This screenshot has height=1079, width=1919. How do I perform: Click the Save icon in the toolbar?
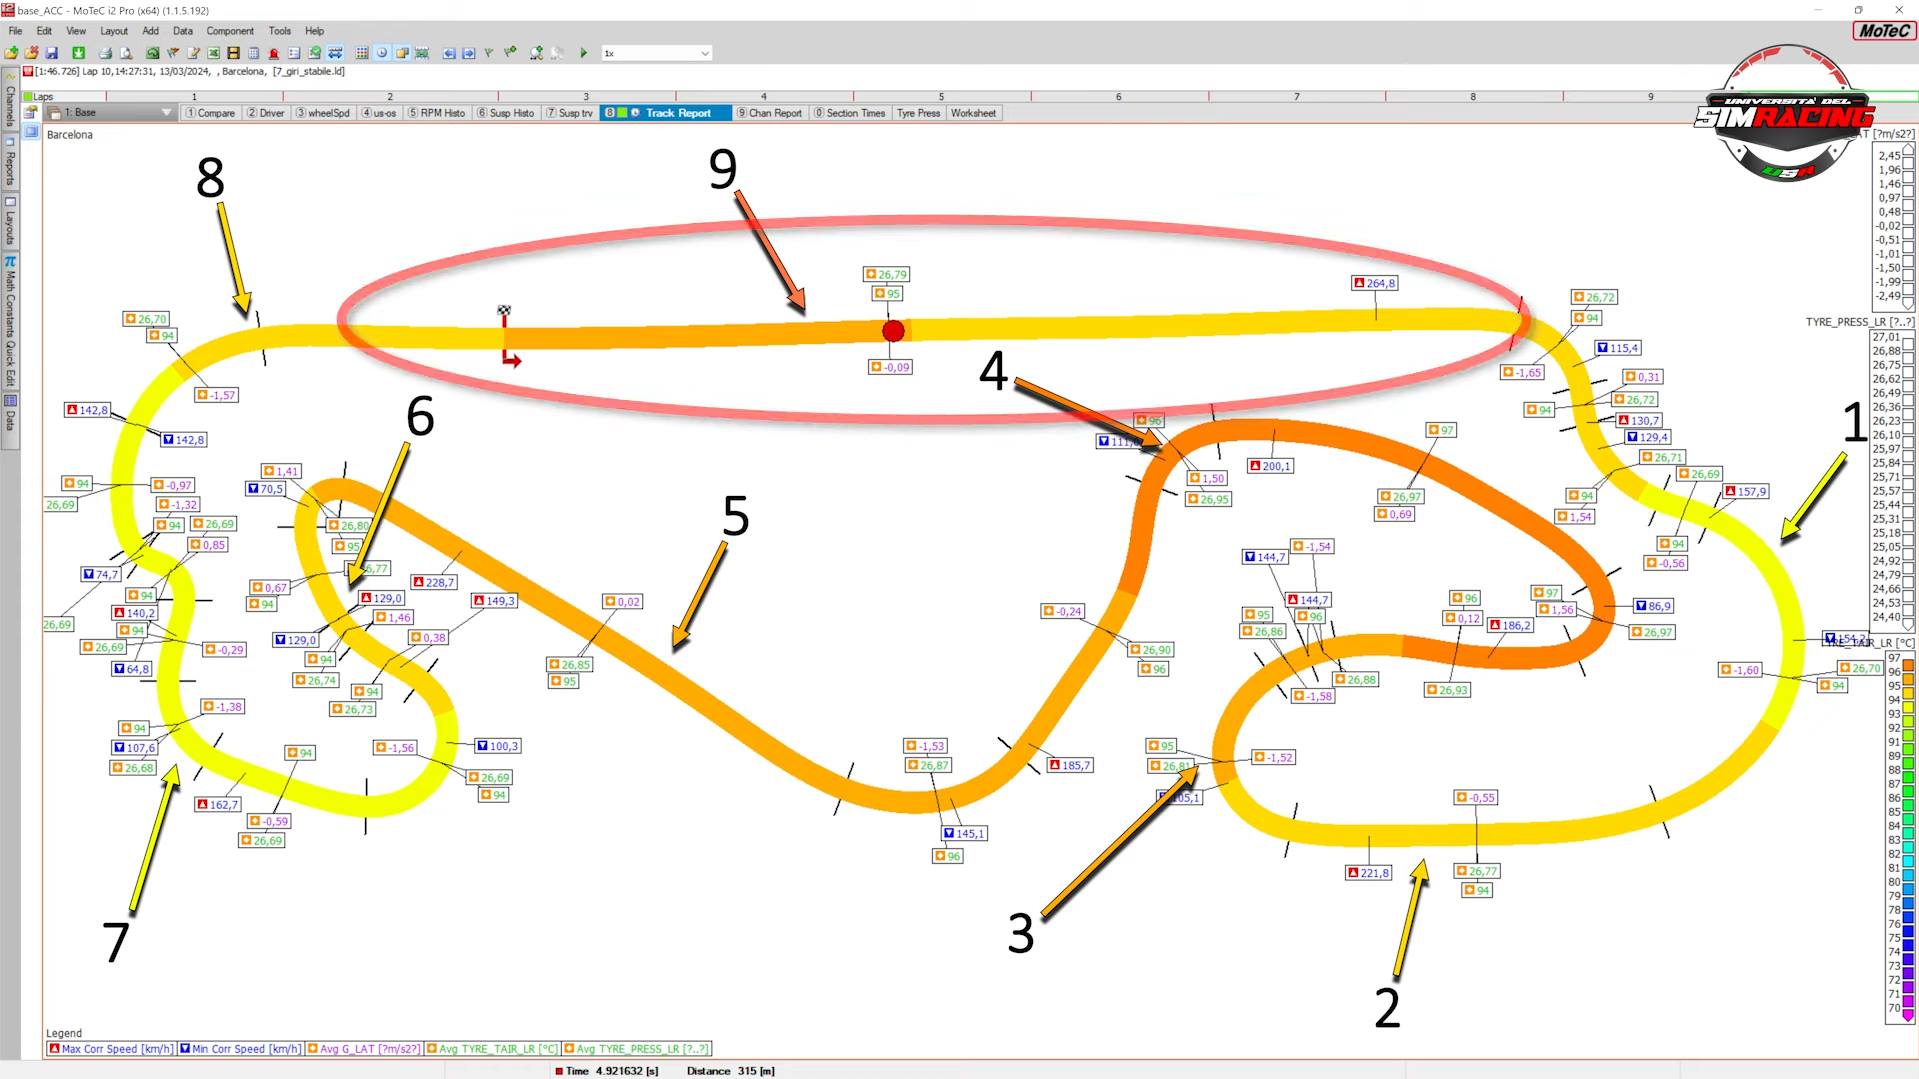pyautogui.click(x=51, y=53)
